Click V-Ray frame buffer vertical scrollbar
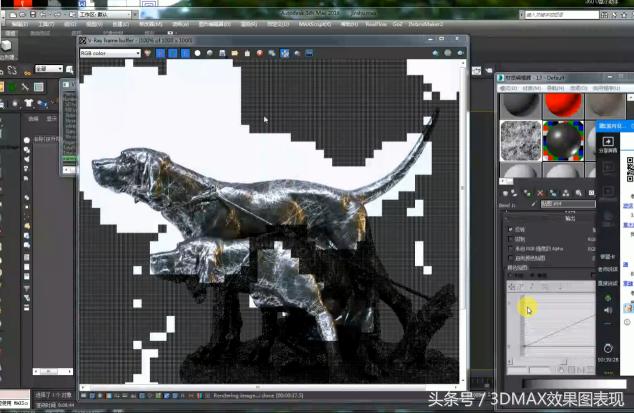Screen dimensions: 634x413 [463, 221]
